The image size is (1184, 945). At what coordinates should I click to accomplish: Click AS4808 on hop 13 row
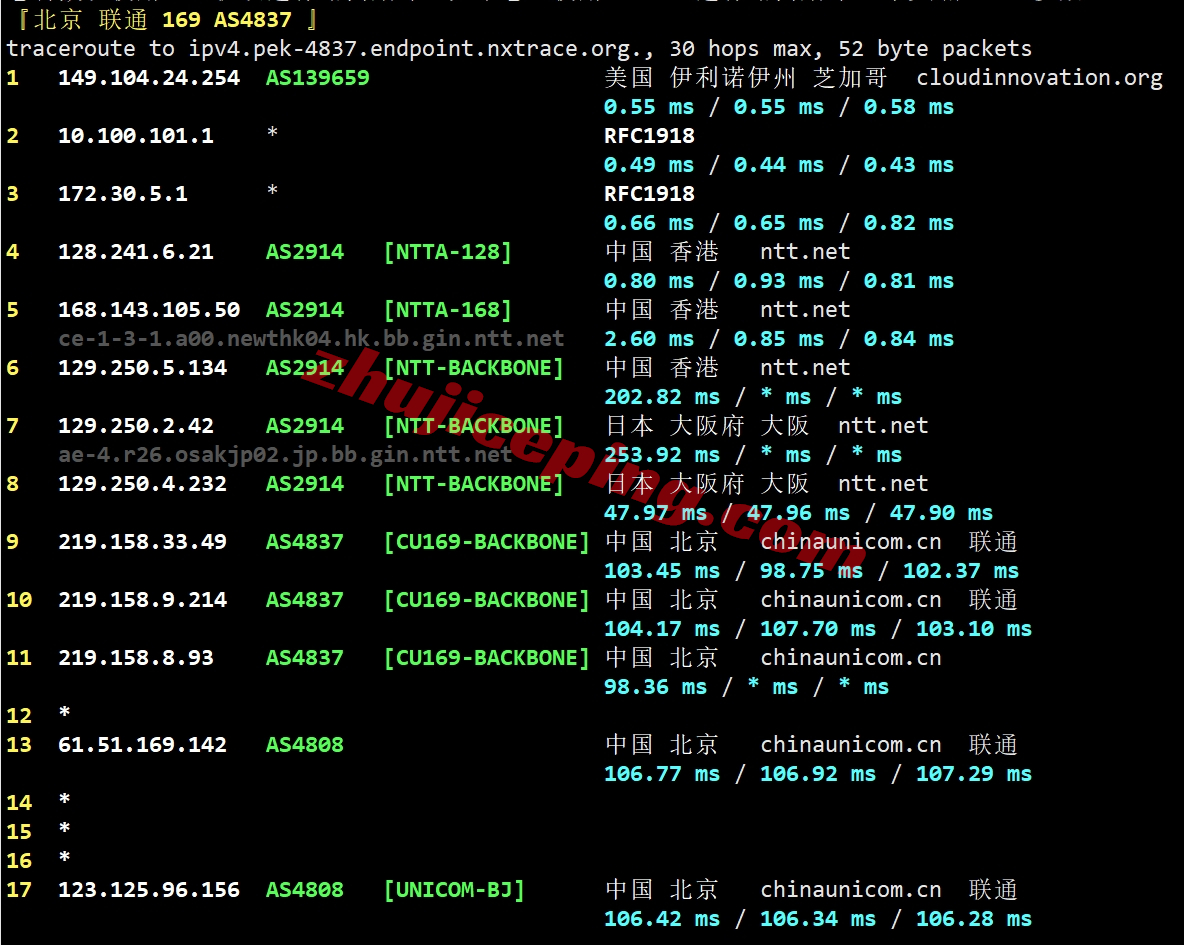coord(304,745)
